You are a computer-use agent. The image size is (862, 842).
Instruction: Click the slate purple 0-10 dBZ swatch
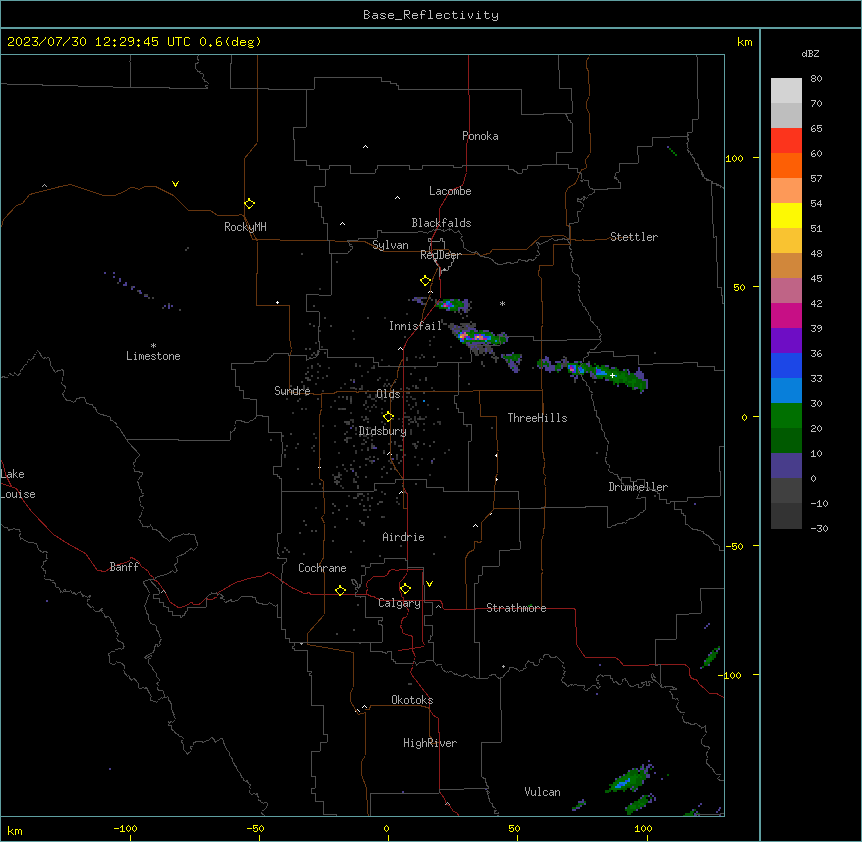pos(786,466)
